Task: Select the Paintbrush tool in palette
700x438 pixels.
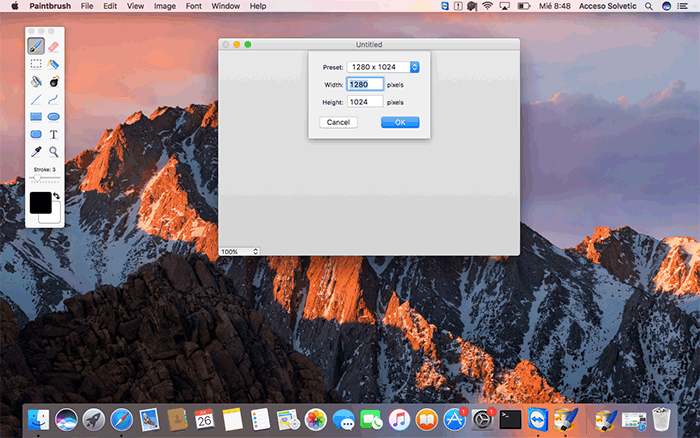Action: 36,46
